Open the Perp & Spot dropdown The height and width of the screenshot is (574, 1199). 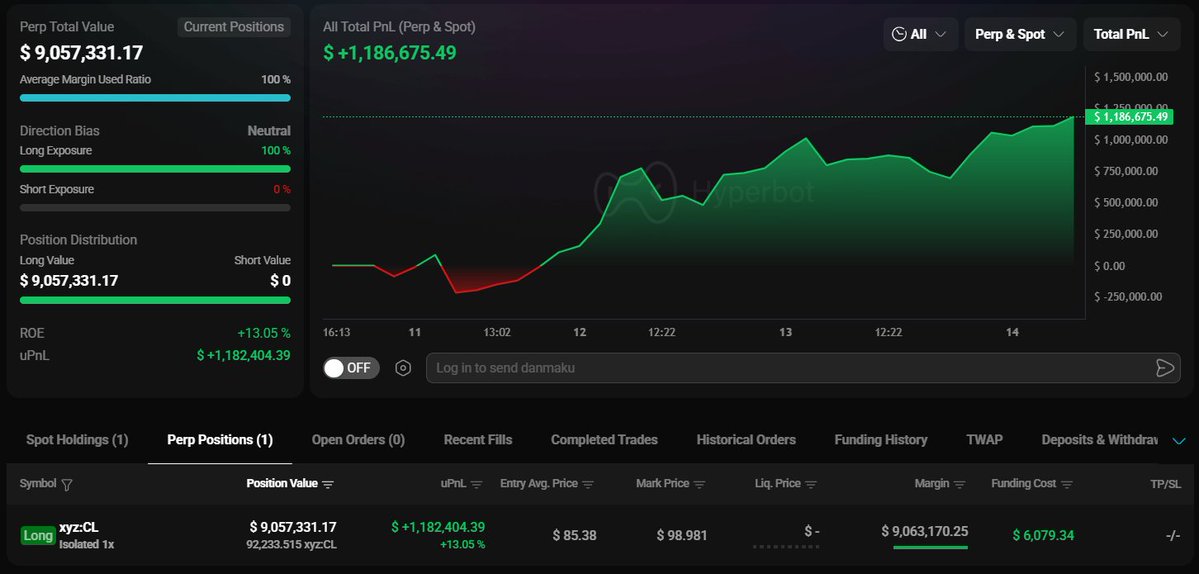1020,34
